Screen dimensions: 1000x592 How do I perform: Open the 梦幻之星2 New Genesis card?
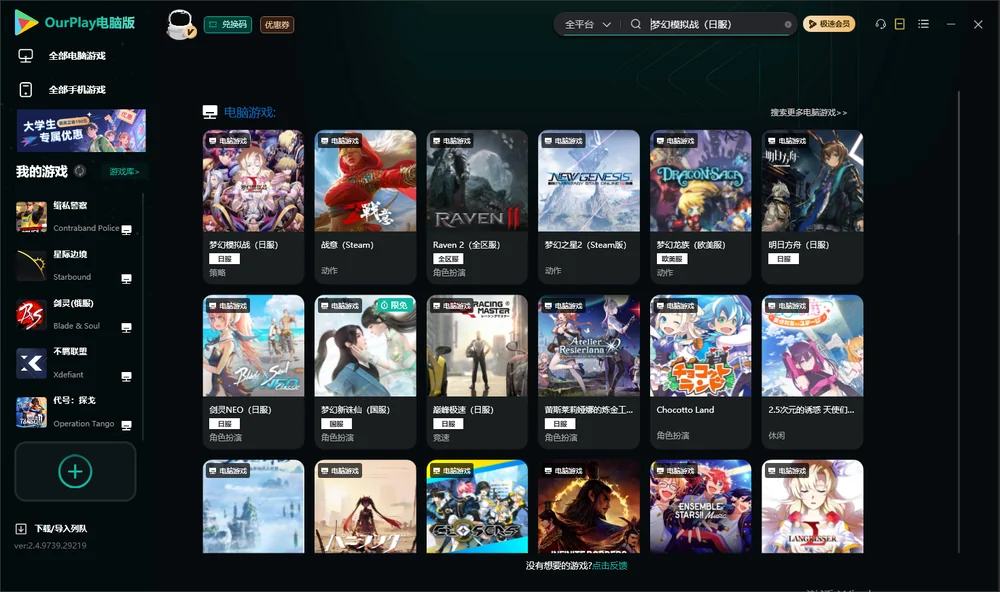pyautogui.click(x=589, y=207)
